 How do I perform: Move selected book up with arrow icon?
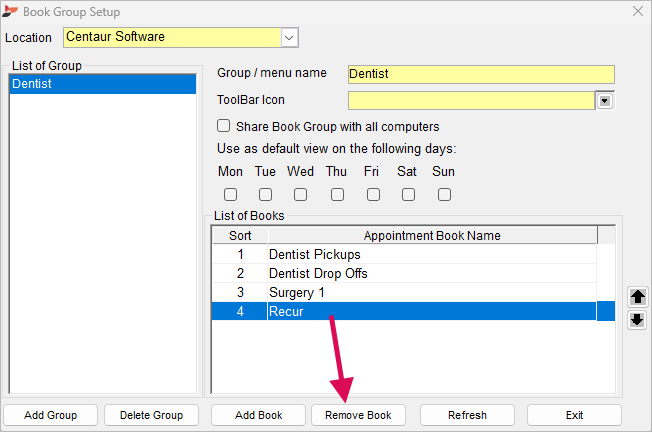[x=637, y=297]
